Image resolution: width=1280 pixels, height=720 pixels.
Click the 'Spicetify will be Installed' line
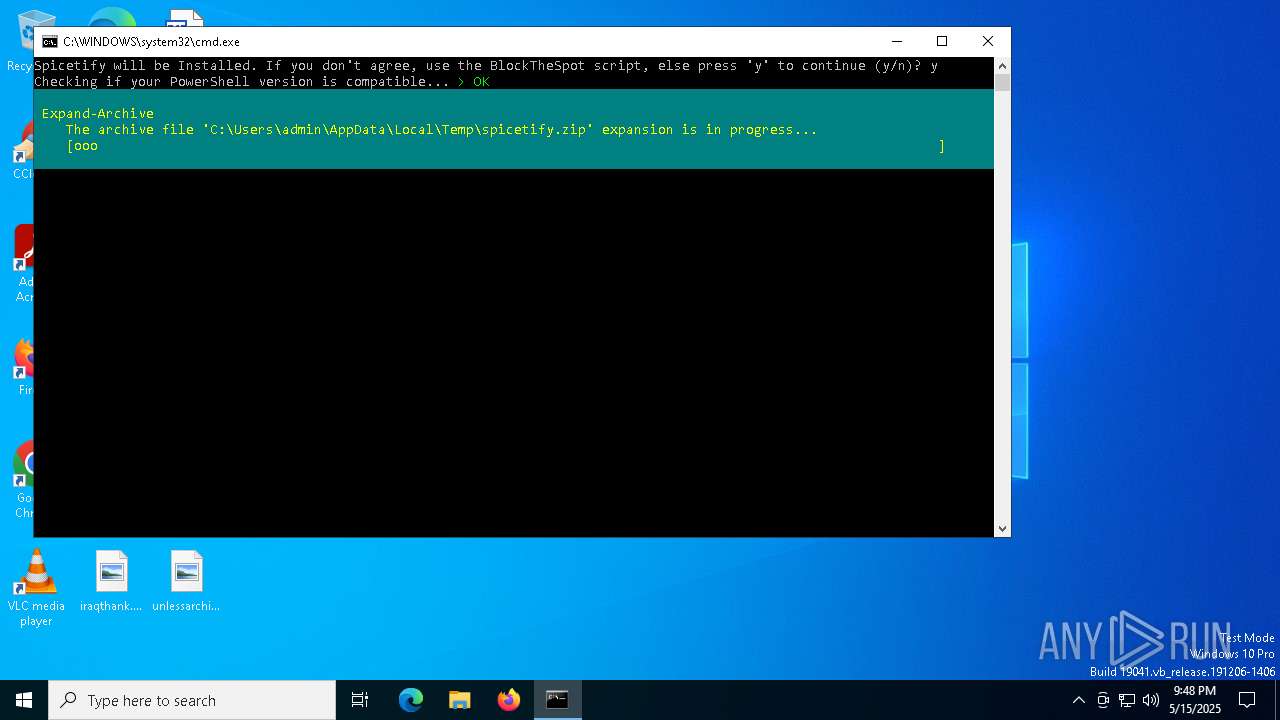pyautogui.click(x=486, y=66)
